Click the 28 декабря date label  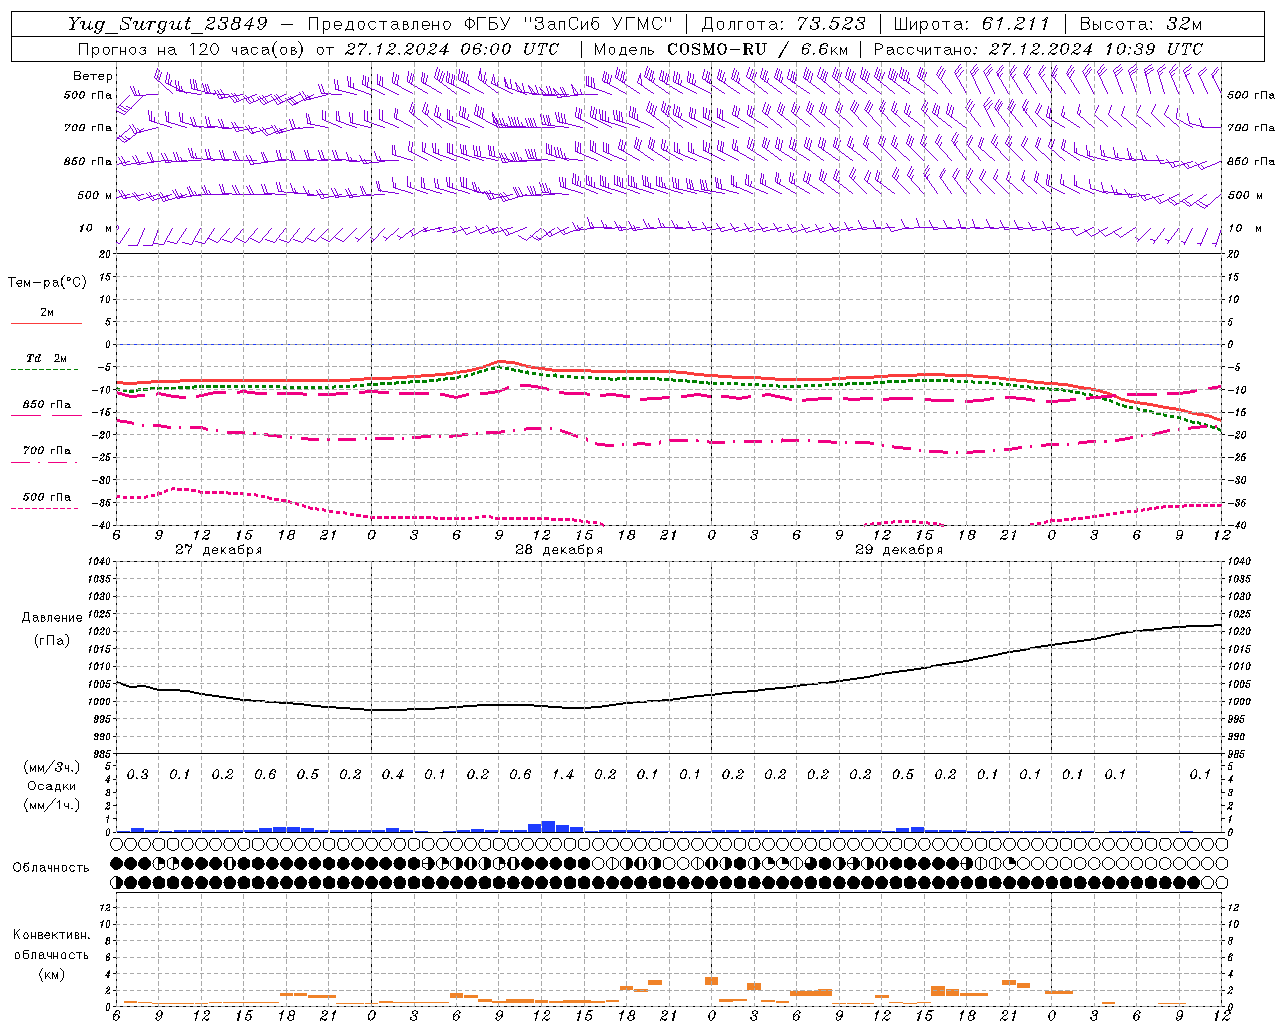(x=559, y=550)
